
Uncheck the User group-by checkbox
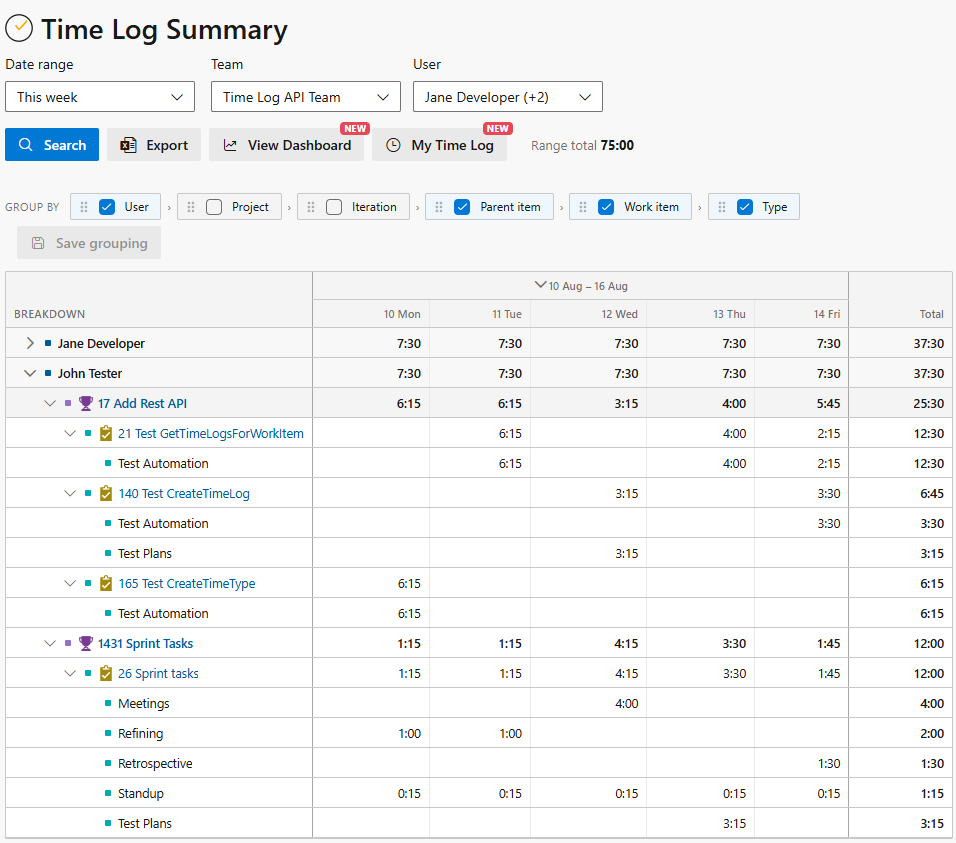107,207
